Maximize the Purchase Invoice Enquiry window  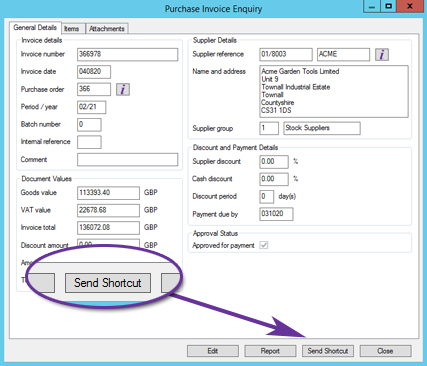click(389, 6)
